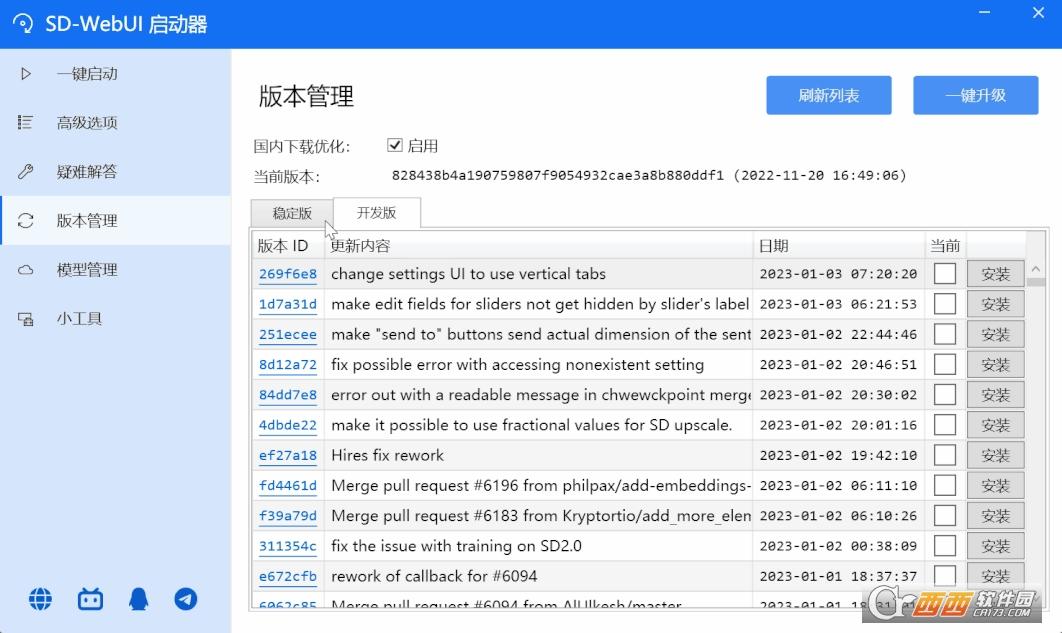
Task: Click the wrench icon for 疑难解答
Action: pyautogui.click(x=25, y=171)
